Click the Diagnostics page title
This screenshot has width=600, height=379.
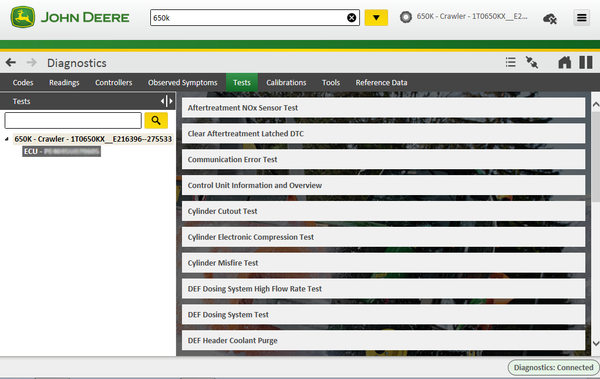pyautogui.click(x=77, y=63)
